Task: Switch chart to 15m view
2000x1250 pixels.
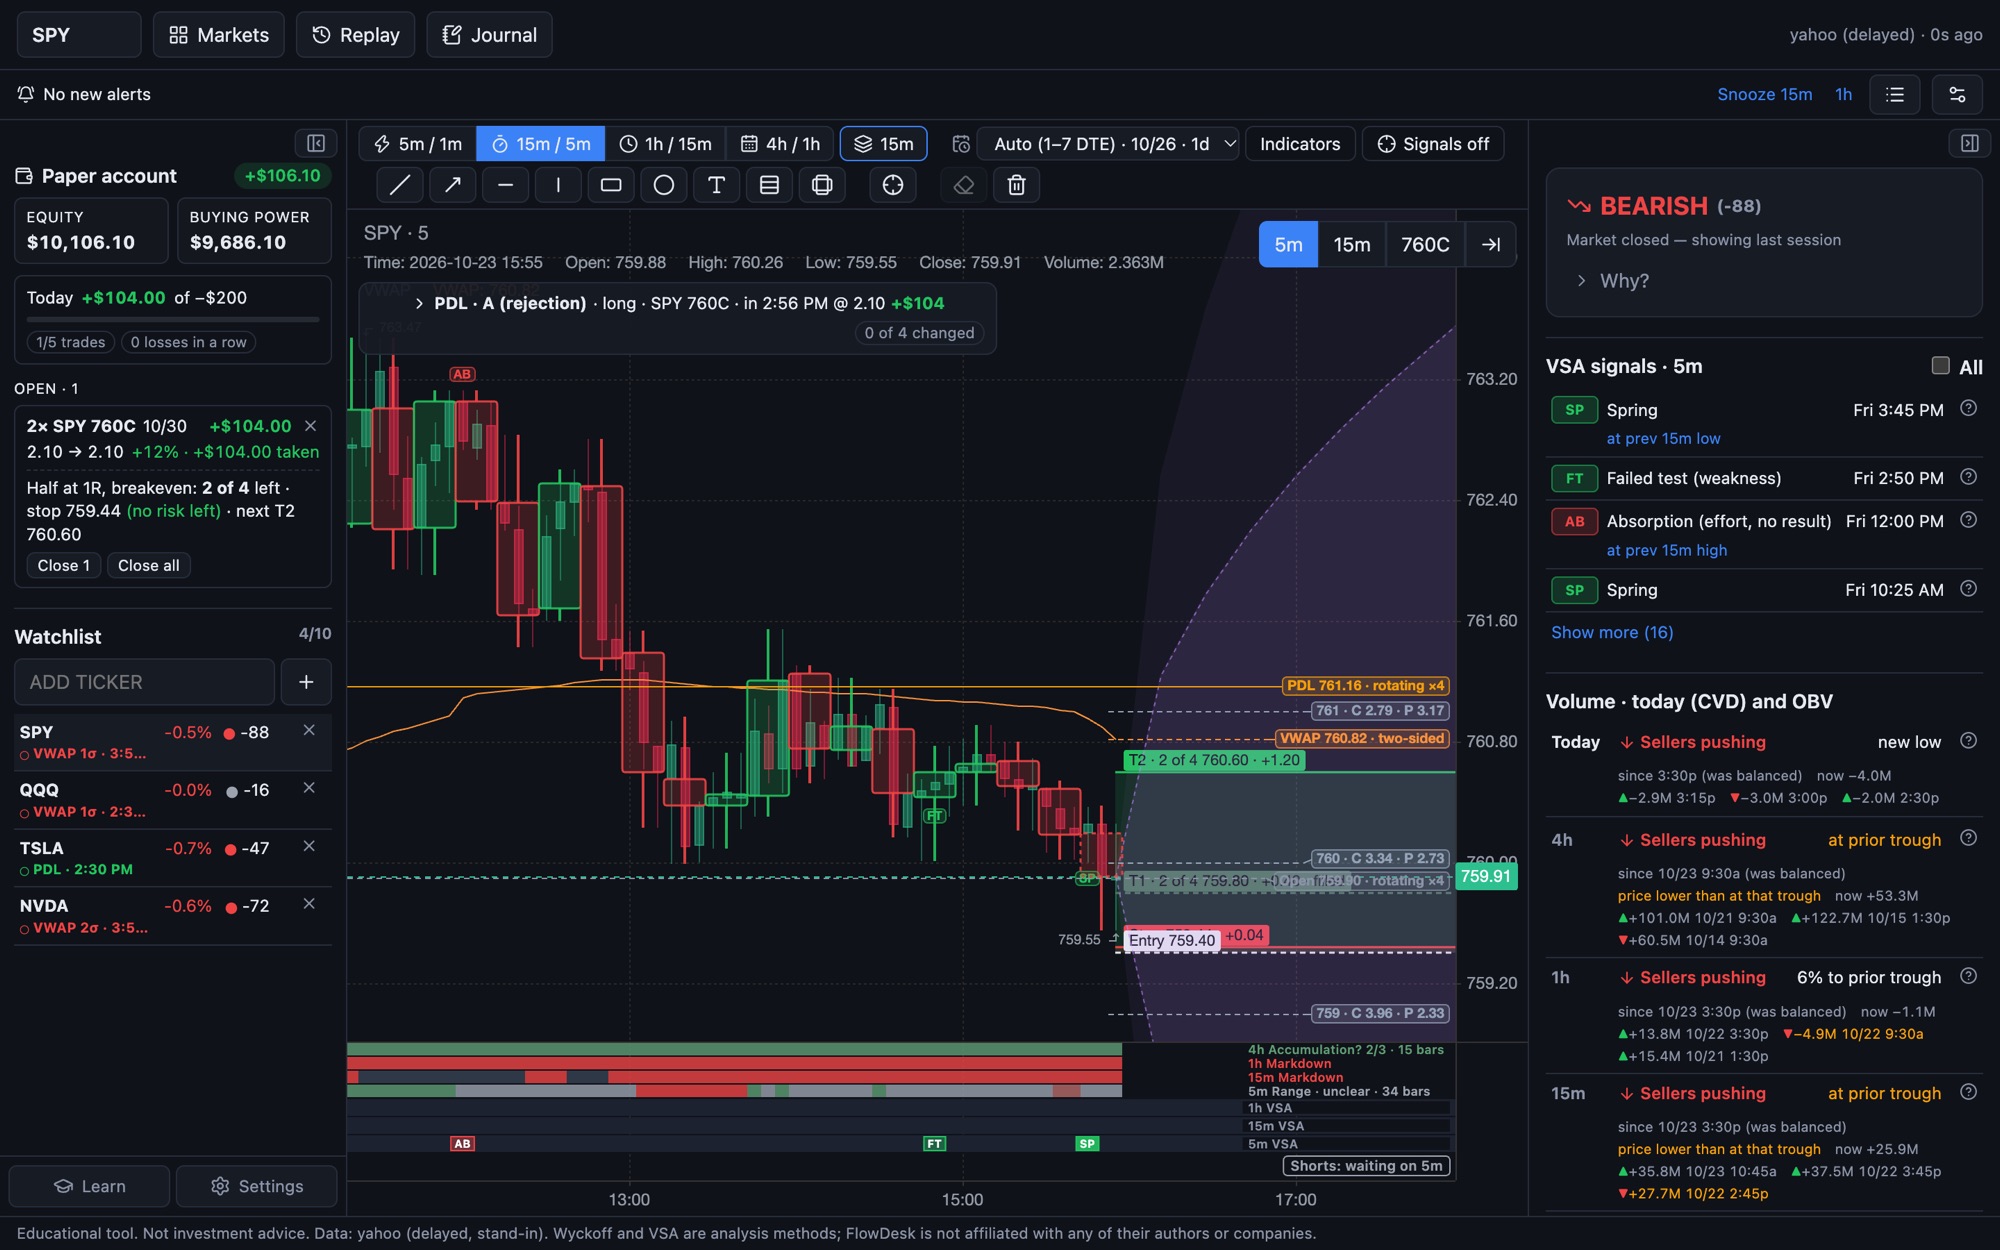Action: tap(1352, 244)
